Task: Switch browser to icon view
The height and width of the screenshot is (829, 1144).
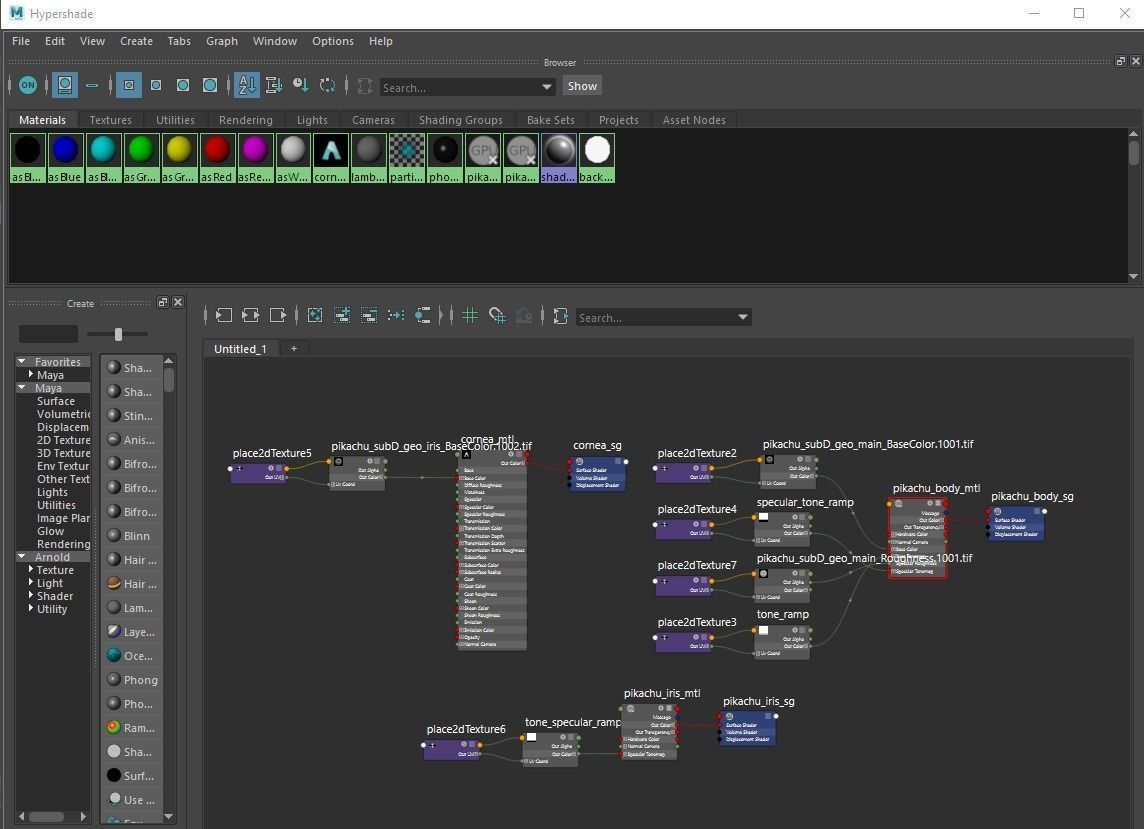Action: (x=65, y=85)
